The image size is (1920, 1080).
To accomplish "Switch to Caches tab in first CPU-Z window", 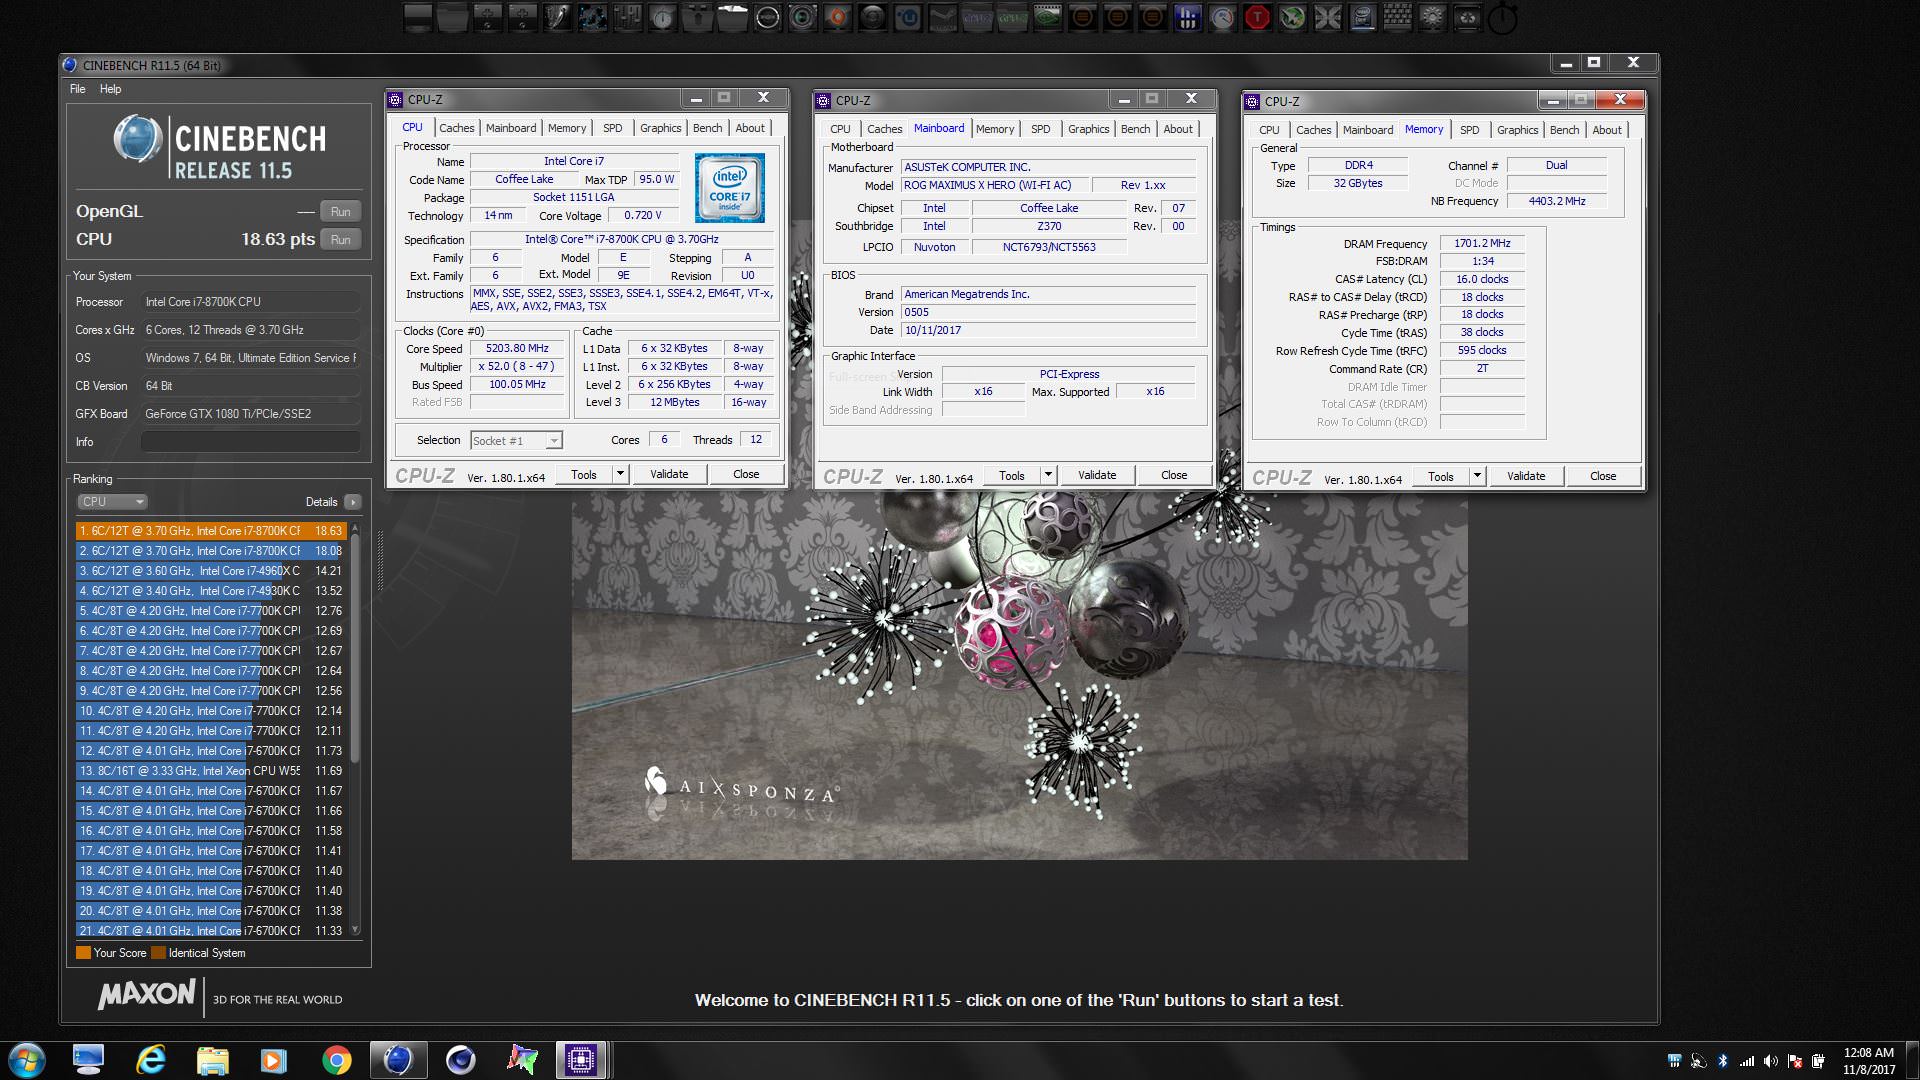I will pyautogui.click(x=456, y=128).
